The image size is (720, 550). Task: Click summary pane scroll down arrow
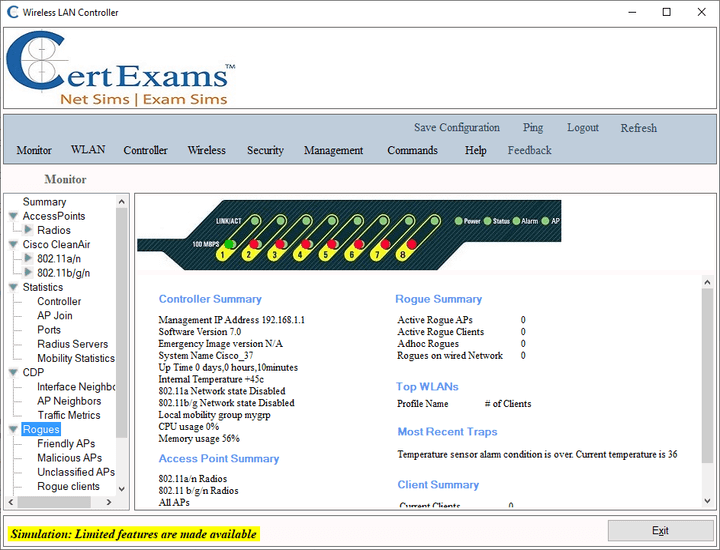click(x=708, y=501)
